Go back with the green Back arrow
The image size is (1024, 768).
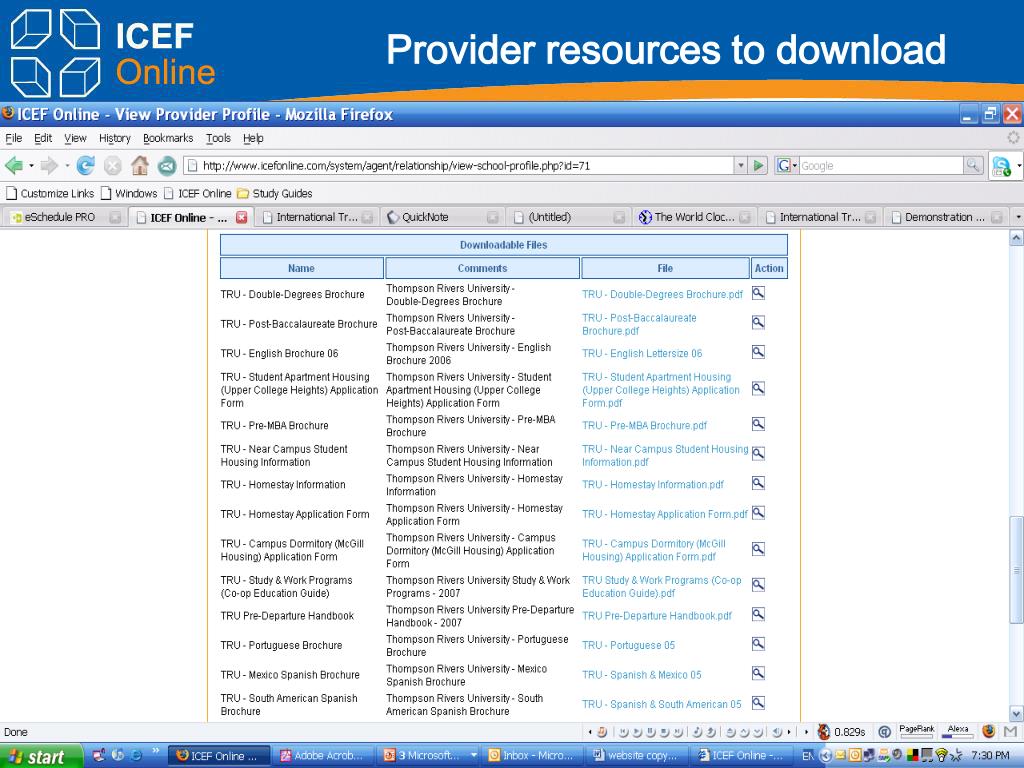pyautogui.click(x=14, y=166)
